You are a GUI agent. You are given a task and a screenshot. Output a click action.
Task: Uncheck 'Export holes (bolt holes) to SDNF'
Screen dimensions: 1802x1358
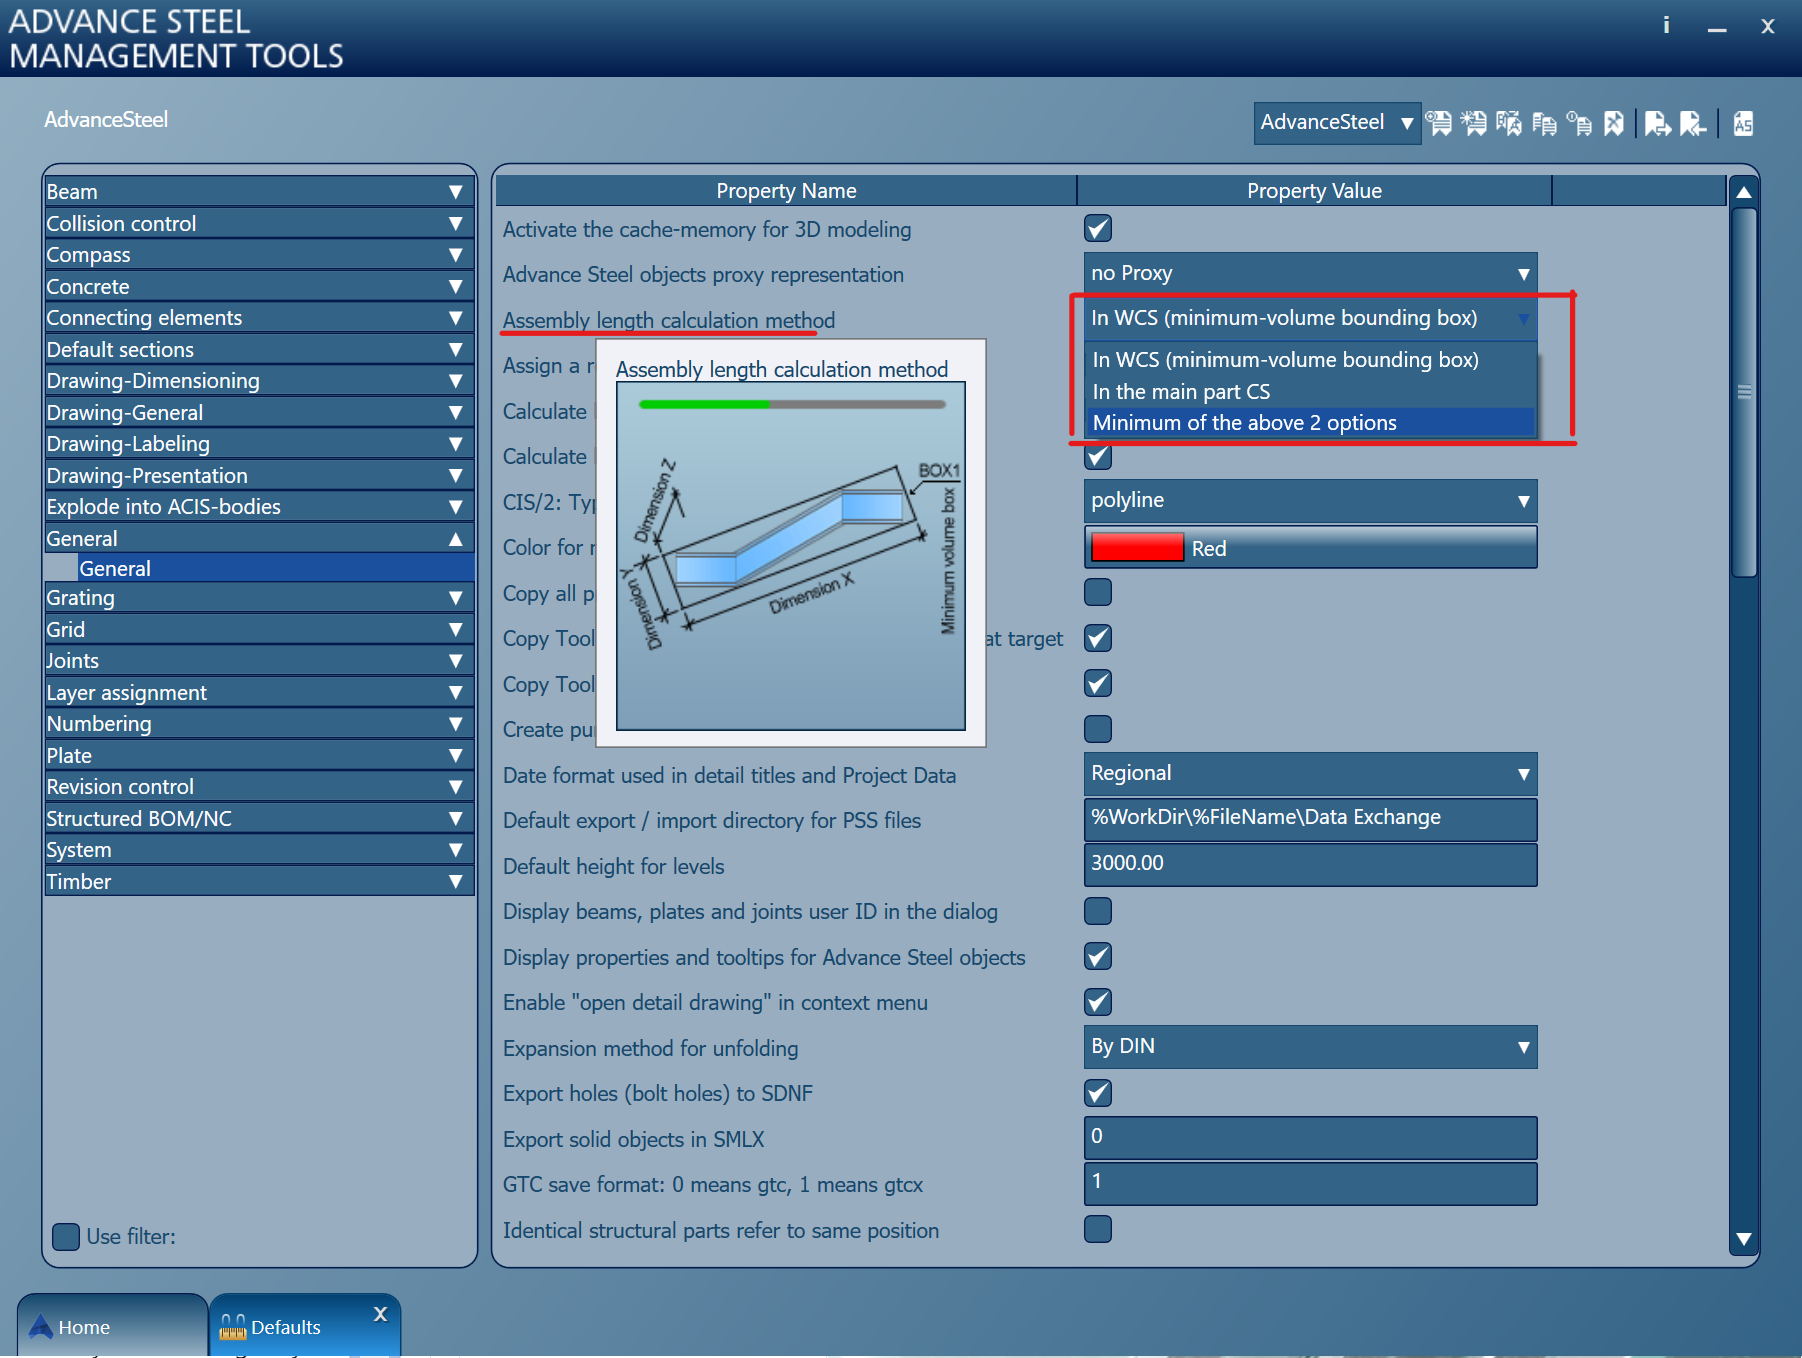coord(1098,1093)
